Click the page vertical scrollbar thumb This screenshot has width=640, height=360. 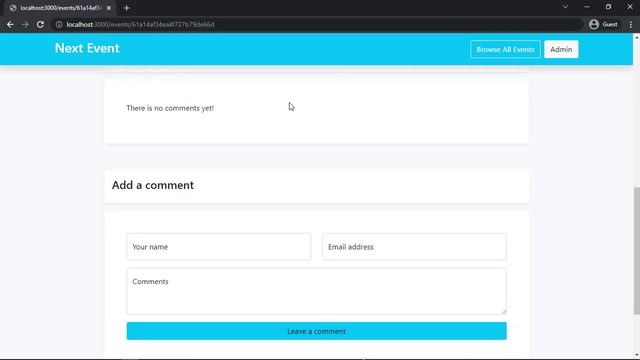(x=636, y=250)
